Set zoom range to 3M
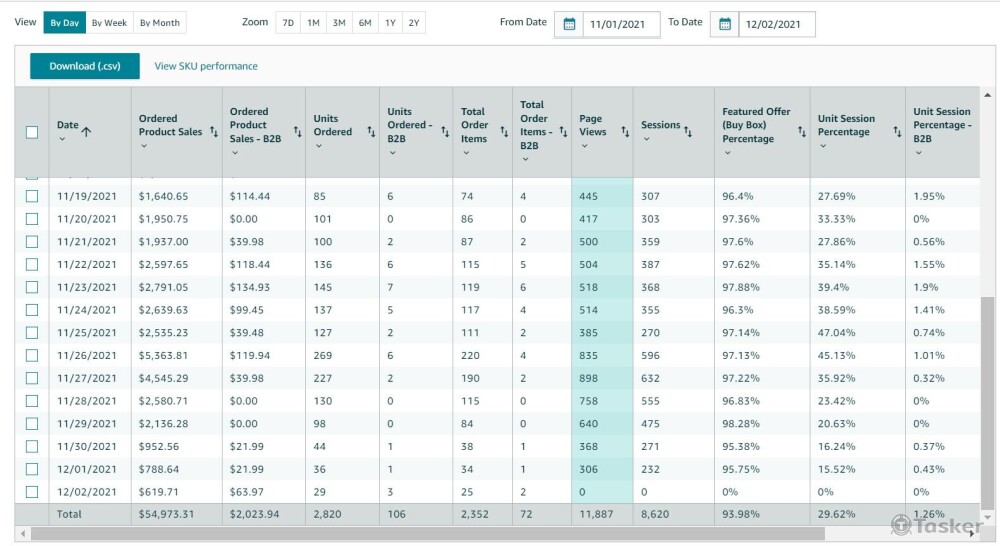 (x=339, y=23)
